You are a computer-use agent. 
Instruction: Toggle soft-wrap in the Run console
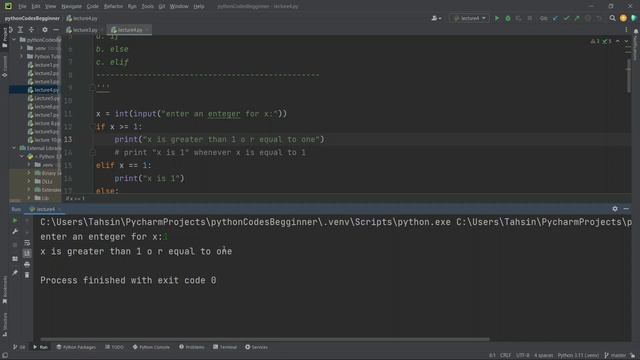point(27,242)
